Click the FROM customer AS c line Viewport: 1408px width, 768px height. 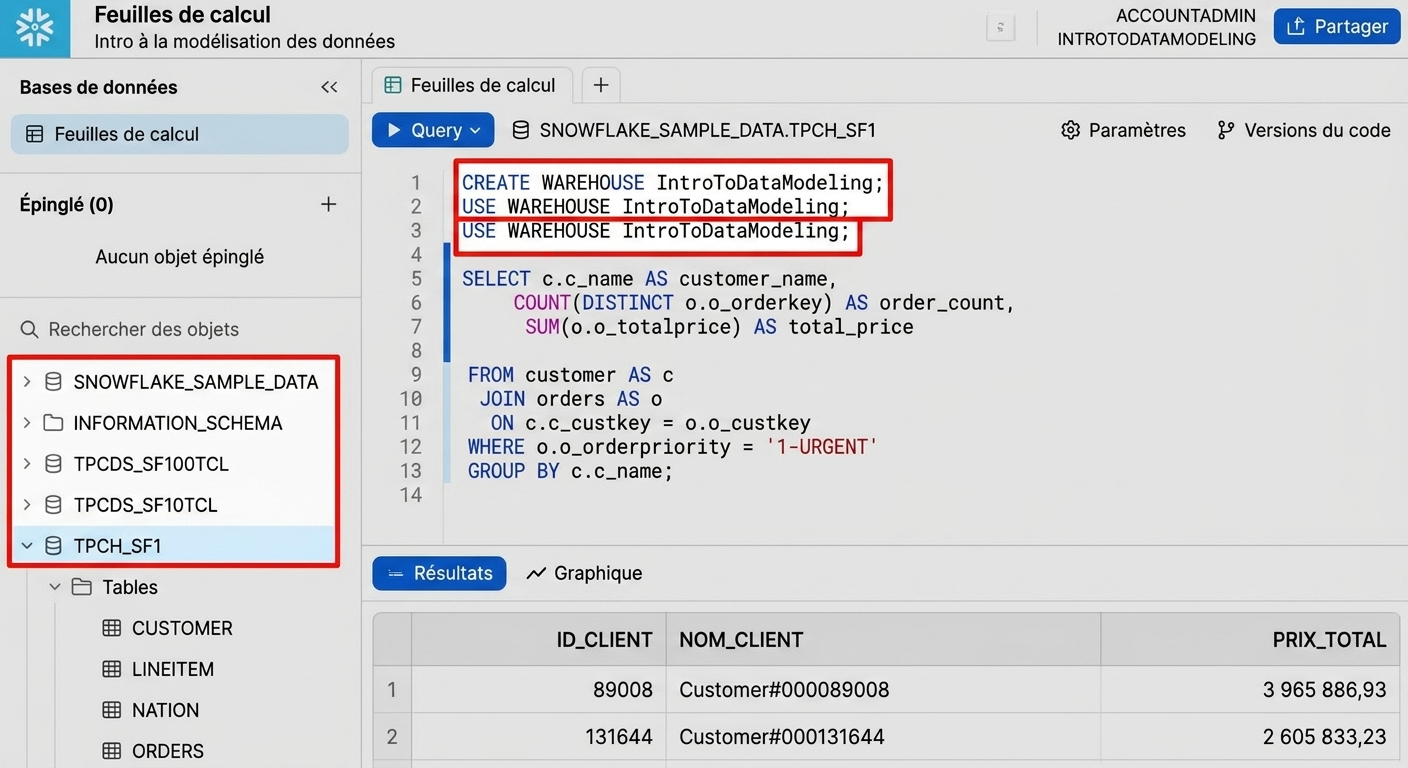[570, 375]
